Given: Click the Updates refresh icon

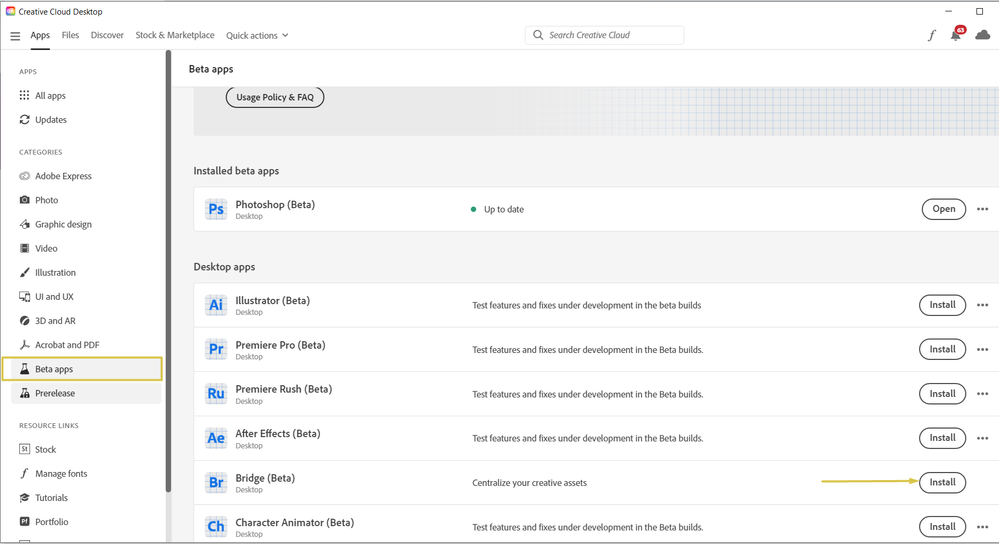Looking at the screenshot, I should tap(24, 120).
